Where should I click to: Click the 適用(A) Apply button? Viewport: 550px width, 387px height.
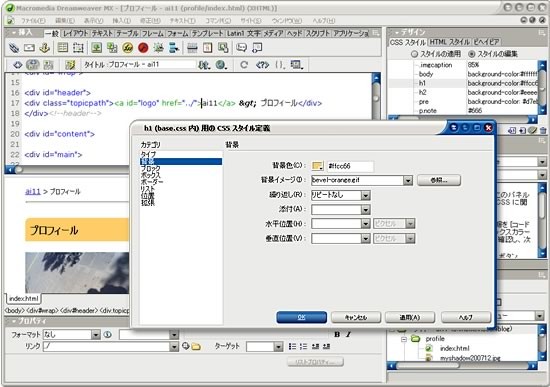410,317
